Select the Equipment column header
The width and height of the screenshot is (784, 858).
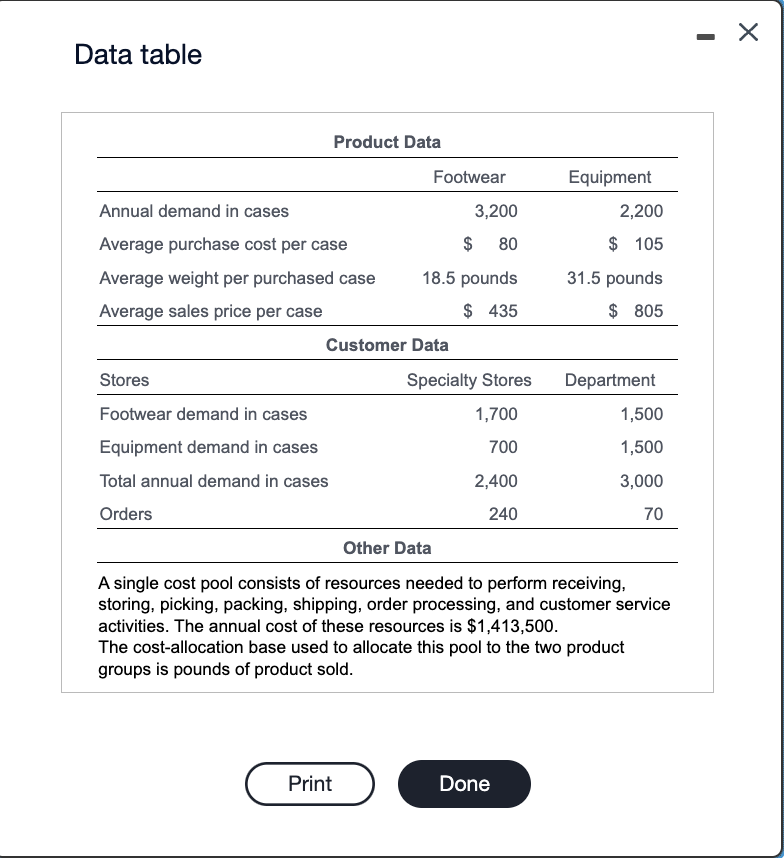click(x=611, y=176)
